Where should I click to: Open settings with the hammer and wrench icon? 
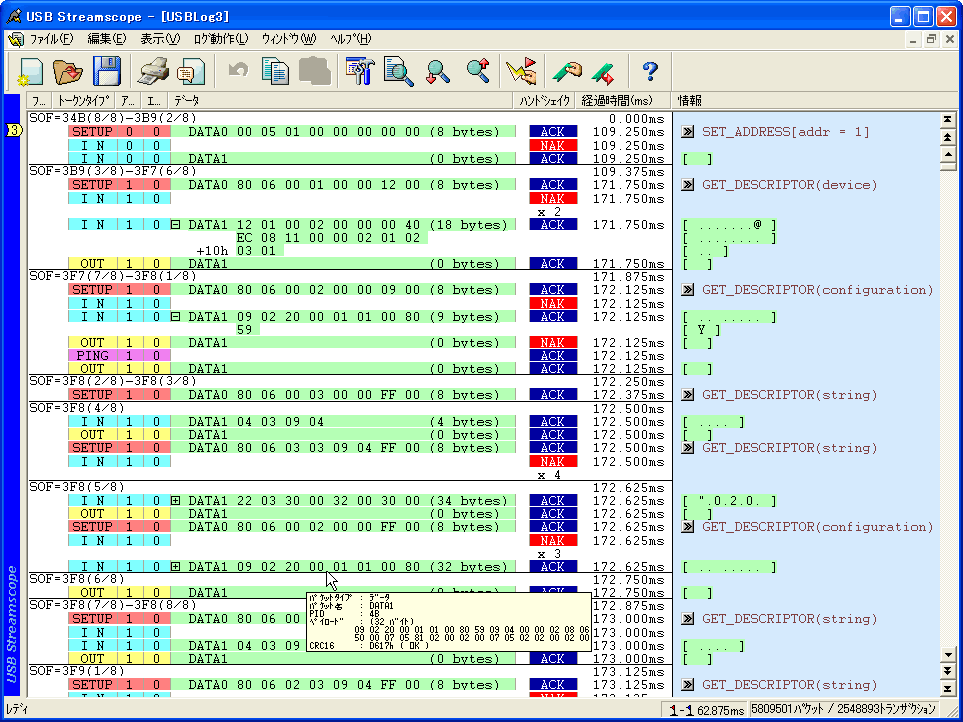(360, 71)
